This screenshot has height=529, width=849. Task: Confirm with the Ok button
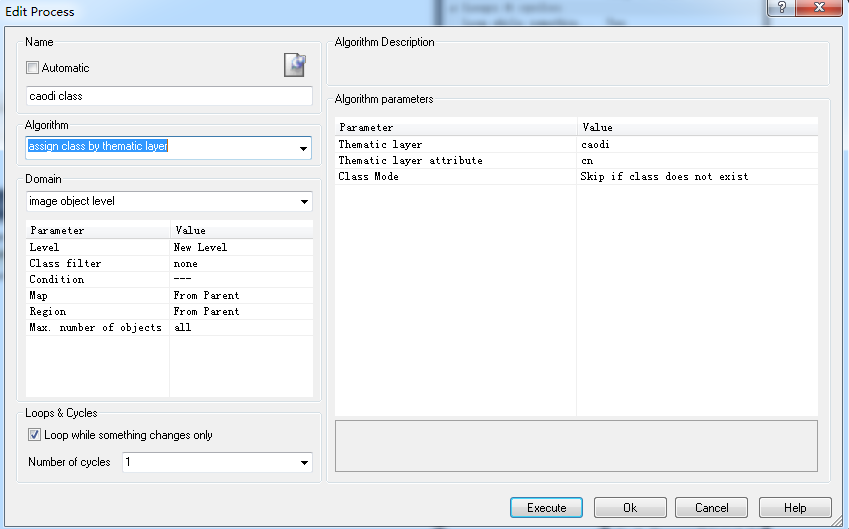[630, 508]
